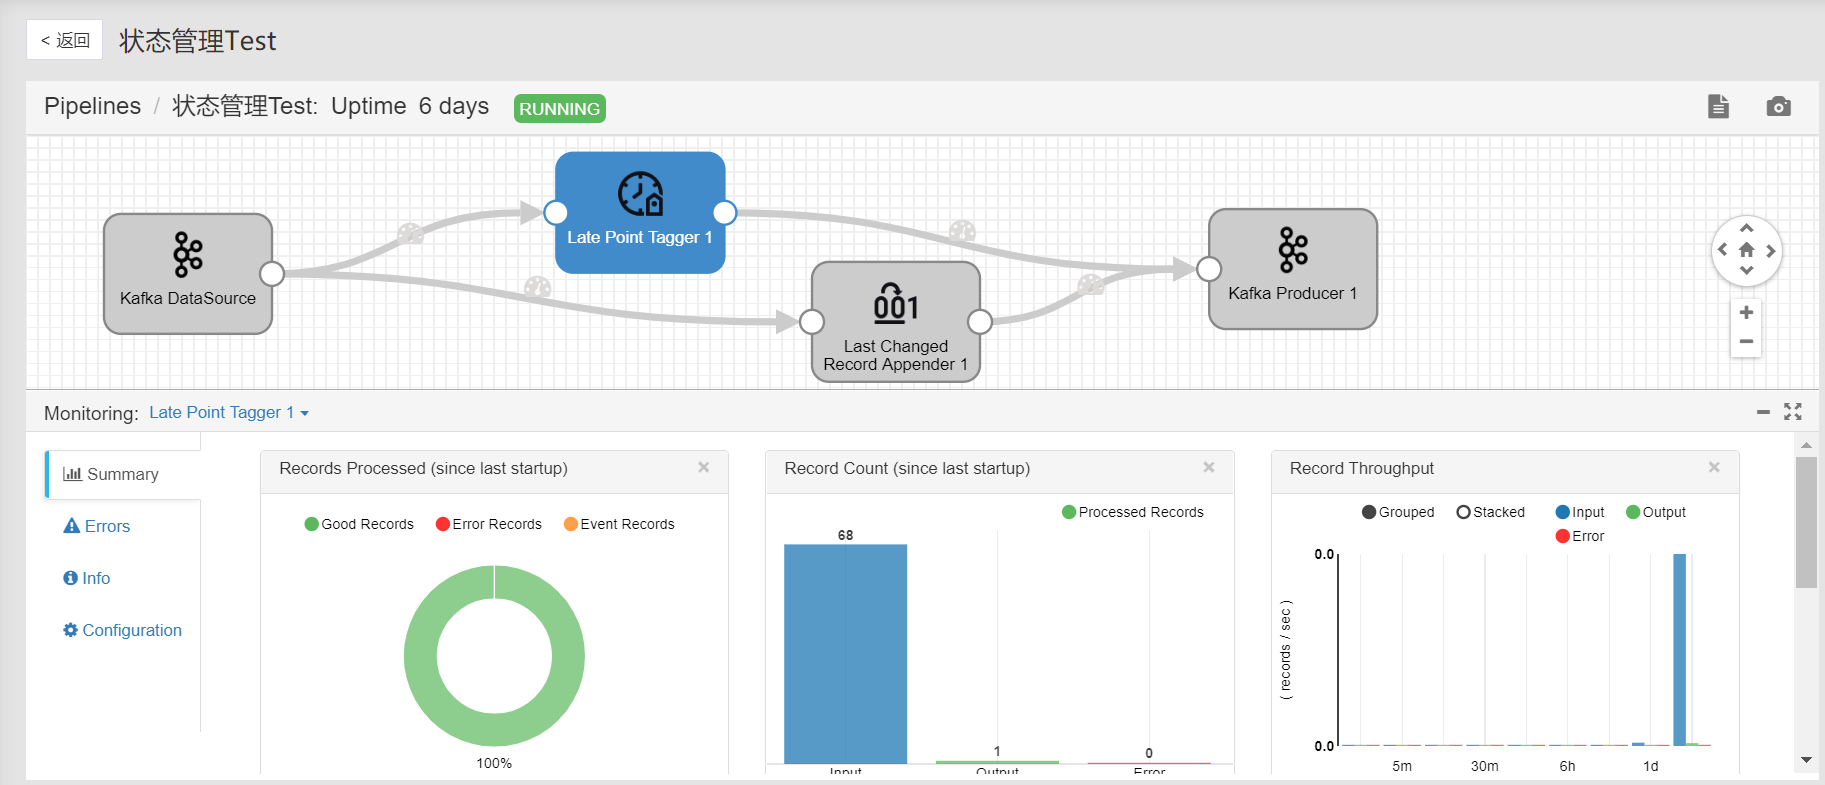Select Last Changed Record Appender 1 node
The height and width of the screenshot is (785, 1825).
895,322
